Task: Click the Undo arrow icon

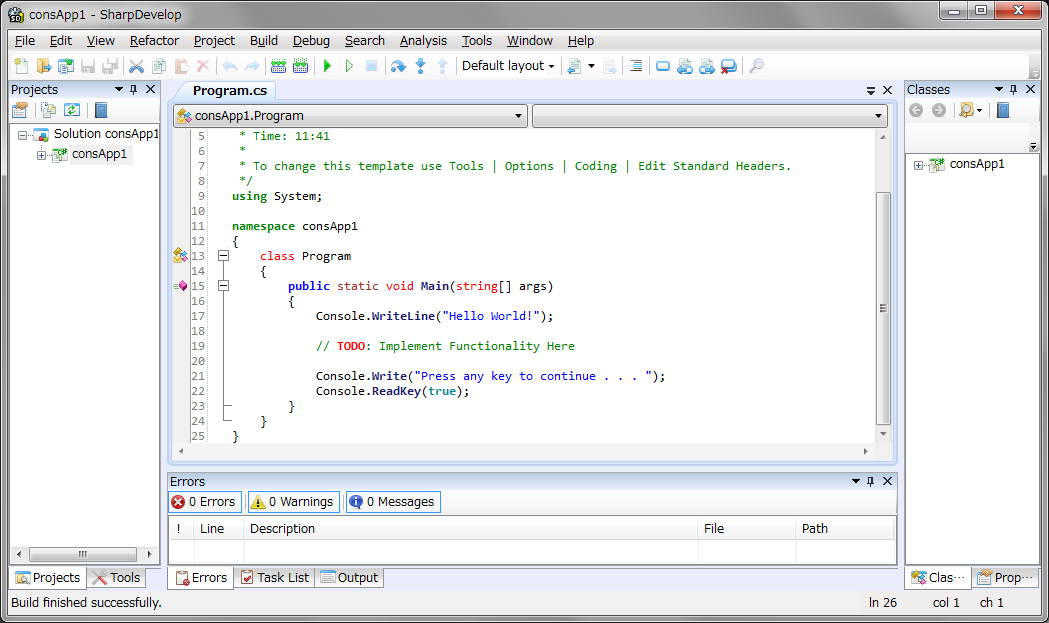Action: tap(228, 65)
